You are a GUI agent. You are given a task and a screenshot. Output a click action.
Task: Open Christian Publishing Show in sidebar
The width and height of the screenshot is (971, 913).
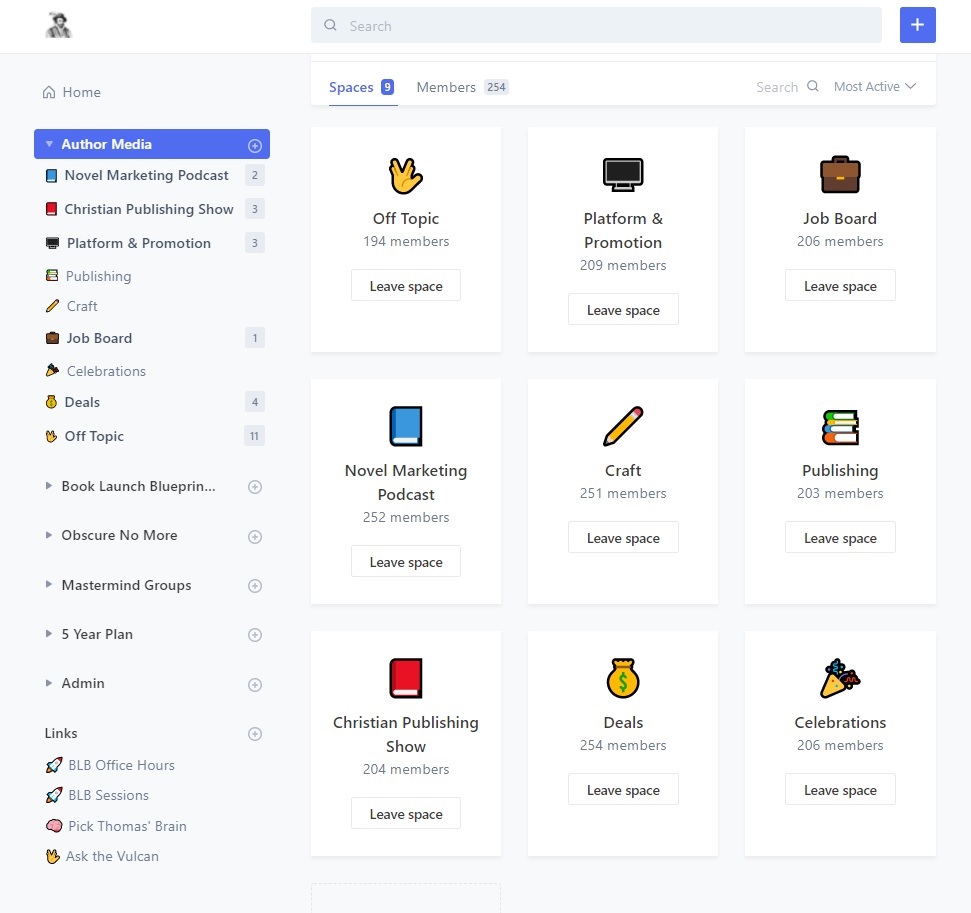149,209
